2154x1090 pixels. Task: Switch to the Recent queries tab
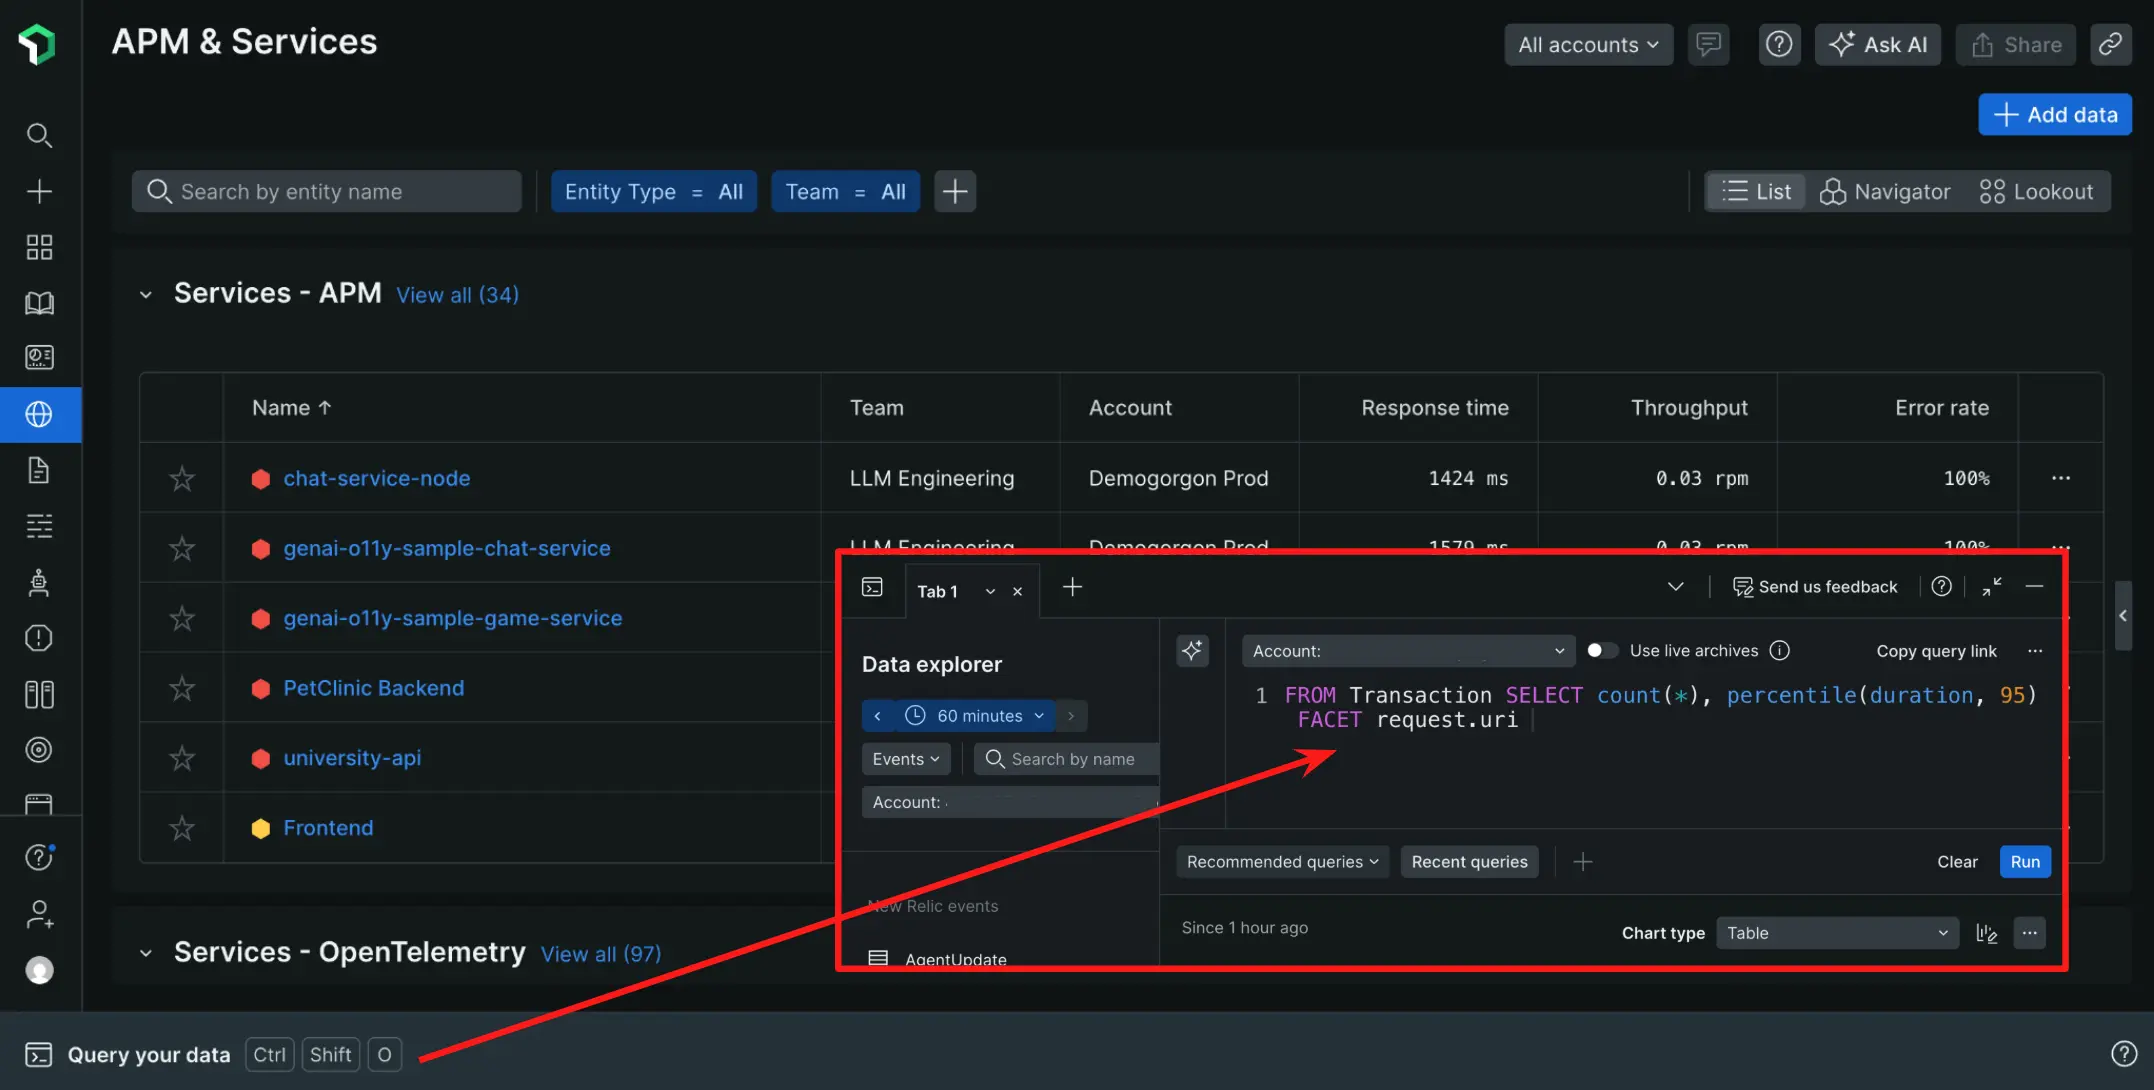[x=1469, y=861]
